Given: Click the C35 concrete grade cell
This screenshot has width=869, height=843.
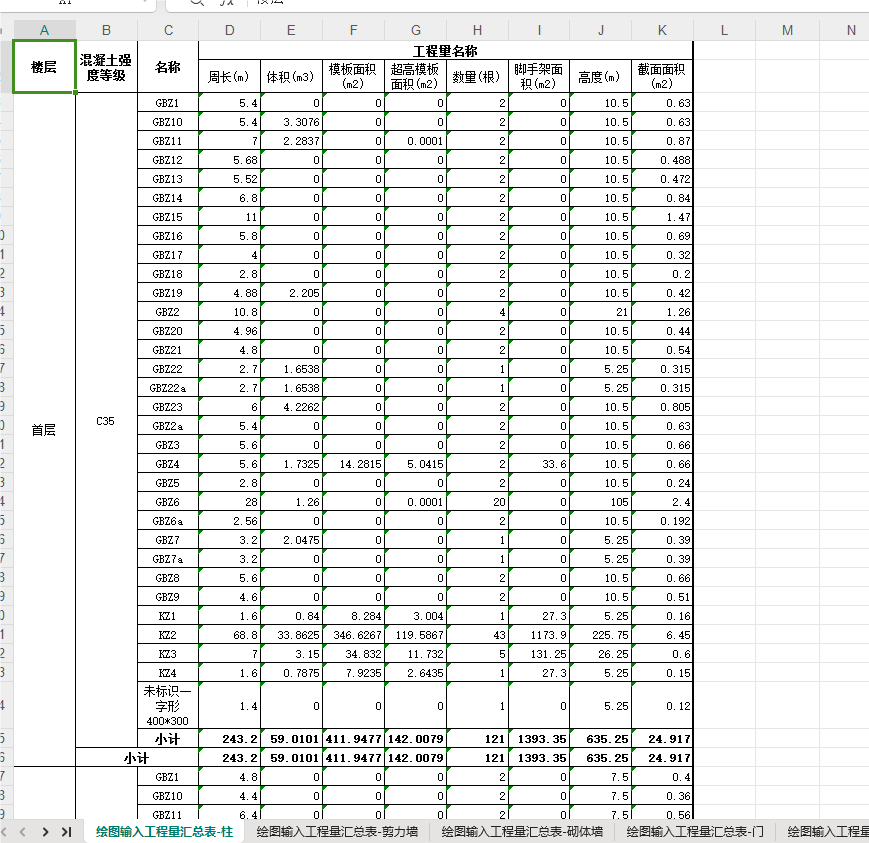Looking at the screenshot, I should click(x=106, y=421).
